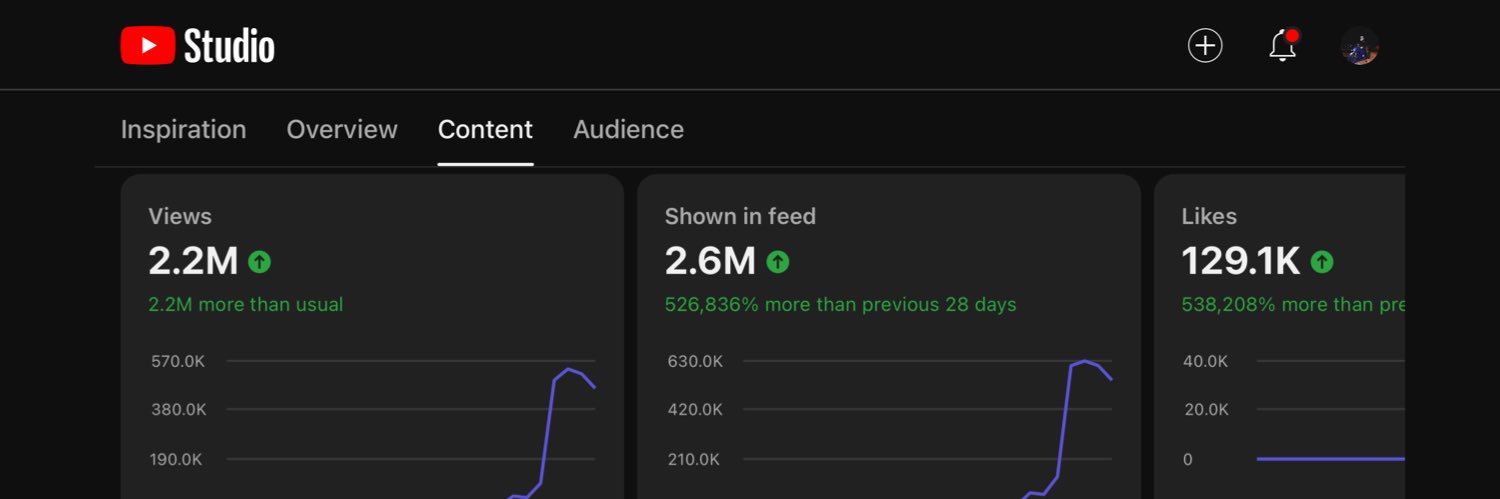This screenshot has width=1500, height=499.
Task: Click the 210.0K axis label
Action: coord(694,460)
